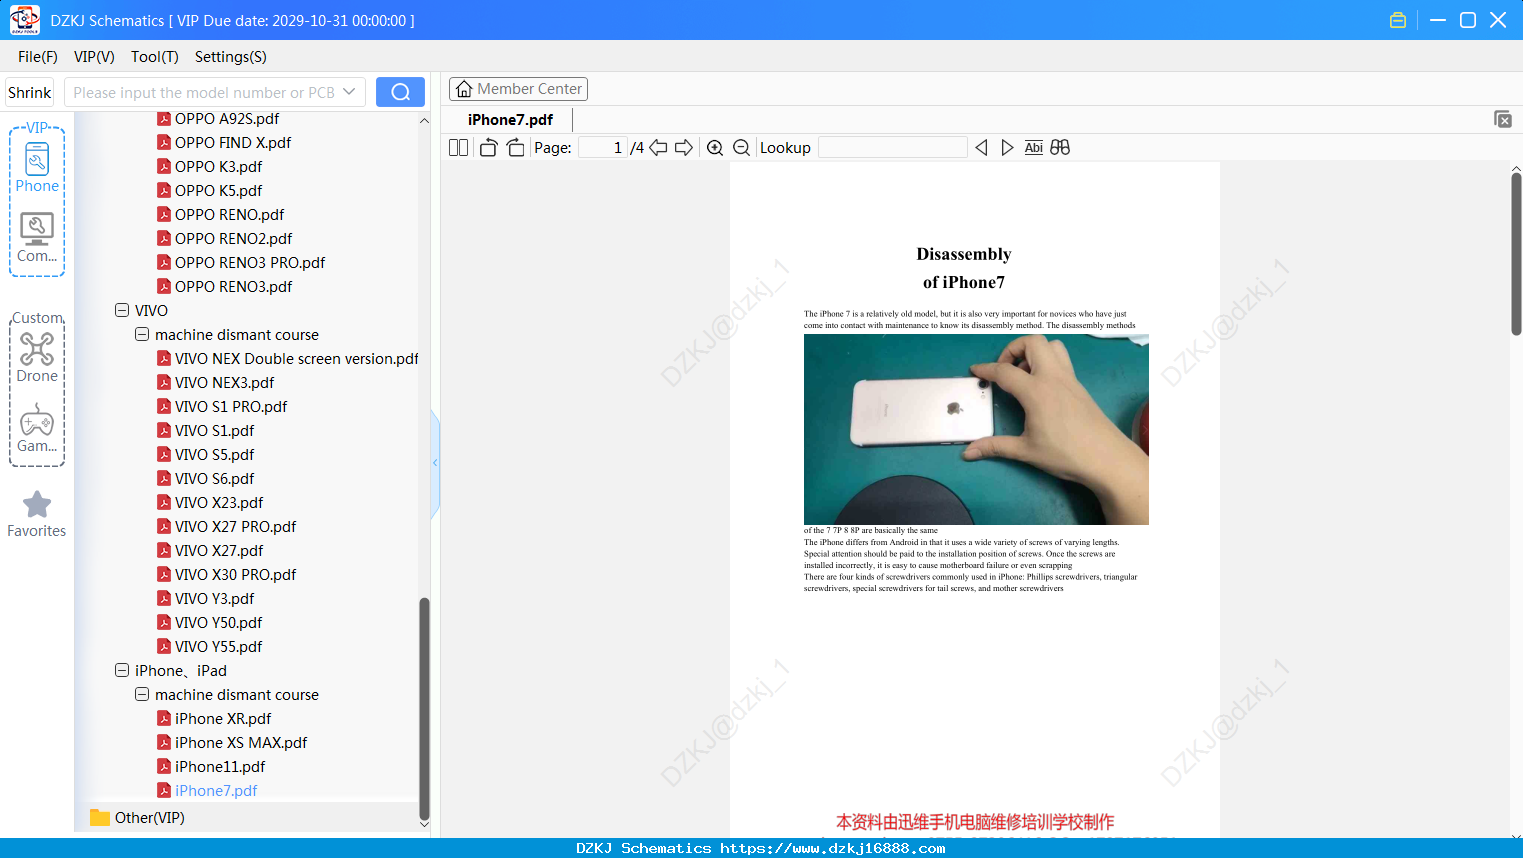Image resolution: width=1523 pixels, height=858 pixels.
Task: Open the Tool(T) menu
Action: [155, 57]
